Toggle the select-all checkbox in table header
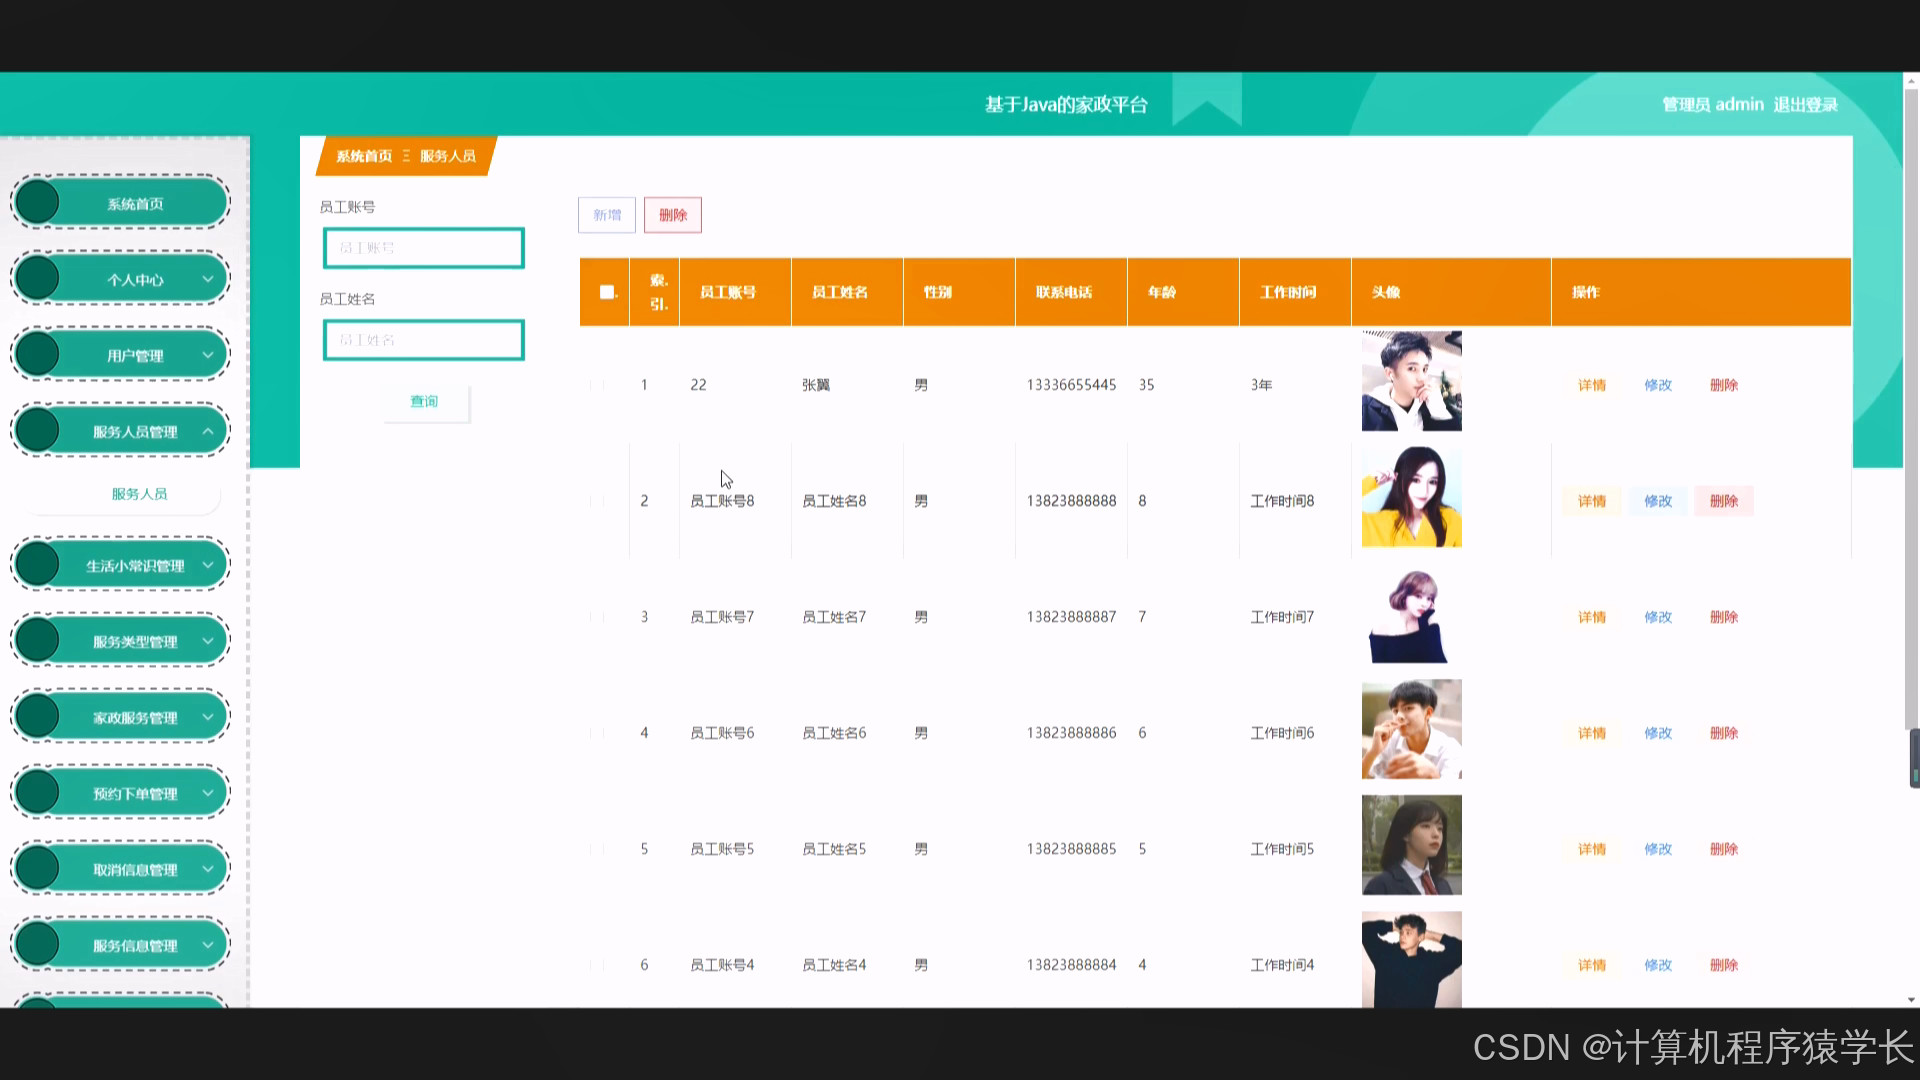Screen dimensions: 1920x1080 606,292
